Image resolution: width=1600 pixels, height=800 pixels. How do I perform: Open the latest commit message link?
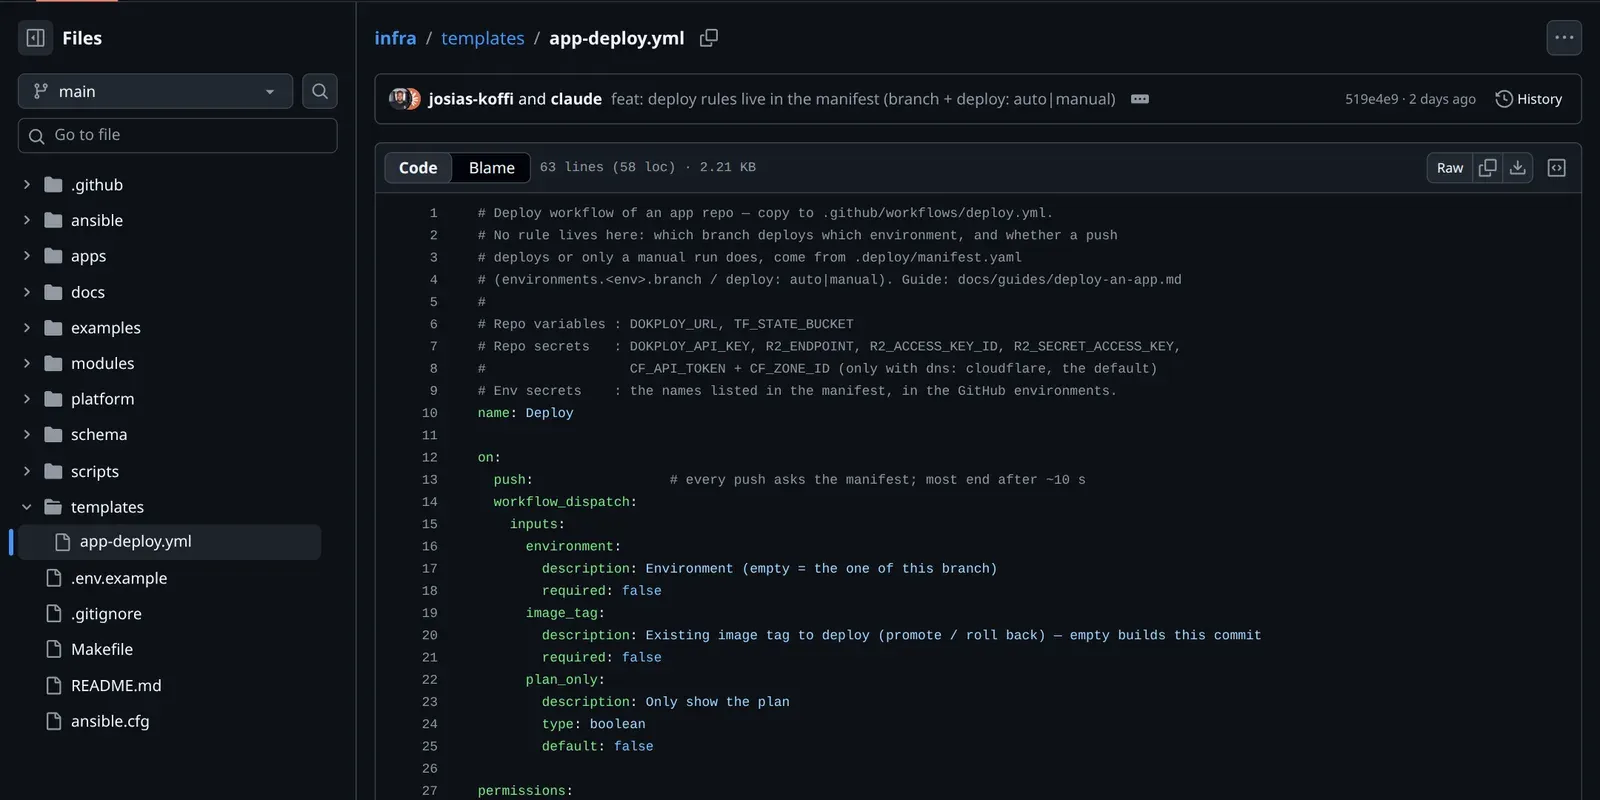pyautogui.click(x=863, y=99)
